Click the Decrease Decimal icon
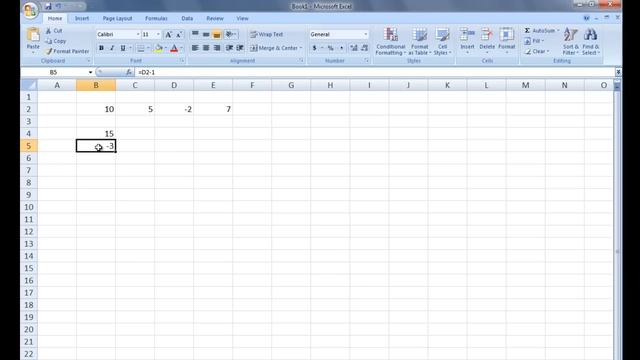Image resolution: width=640 pixels, height=360 pixels. tap(364, 48)
